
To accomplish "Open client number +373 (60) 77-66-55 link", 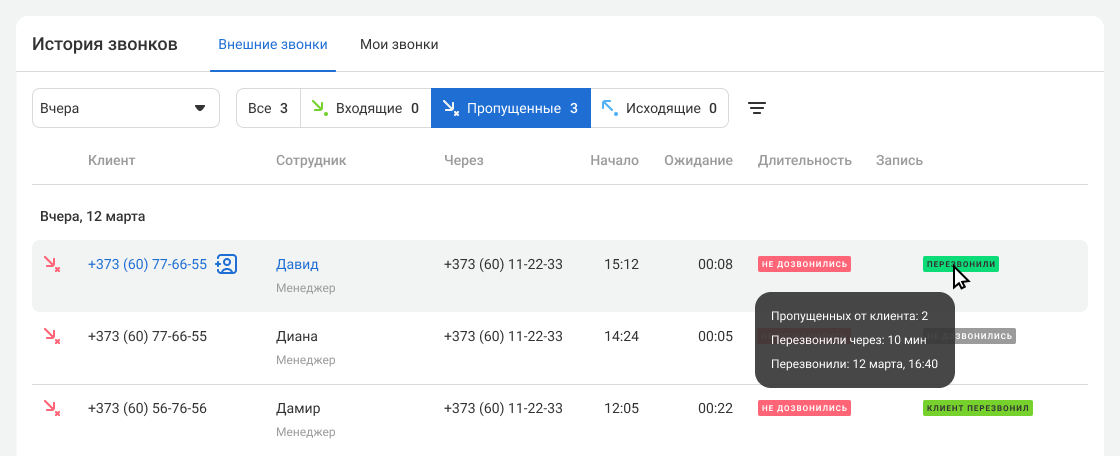I will [147, 265].
